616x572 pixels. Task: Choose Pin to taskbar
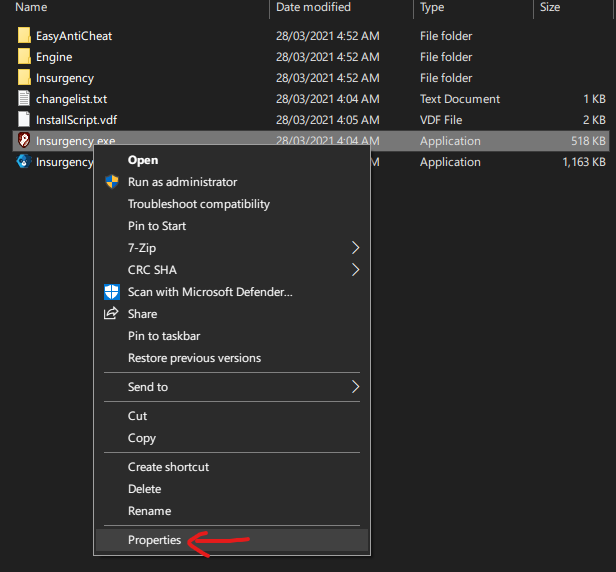[x=164, y=336]
